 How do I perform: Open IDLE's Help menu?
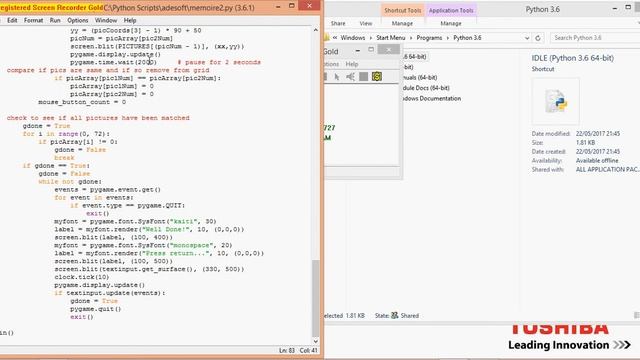(130, 20)
